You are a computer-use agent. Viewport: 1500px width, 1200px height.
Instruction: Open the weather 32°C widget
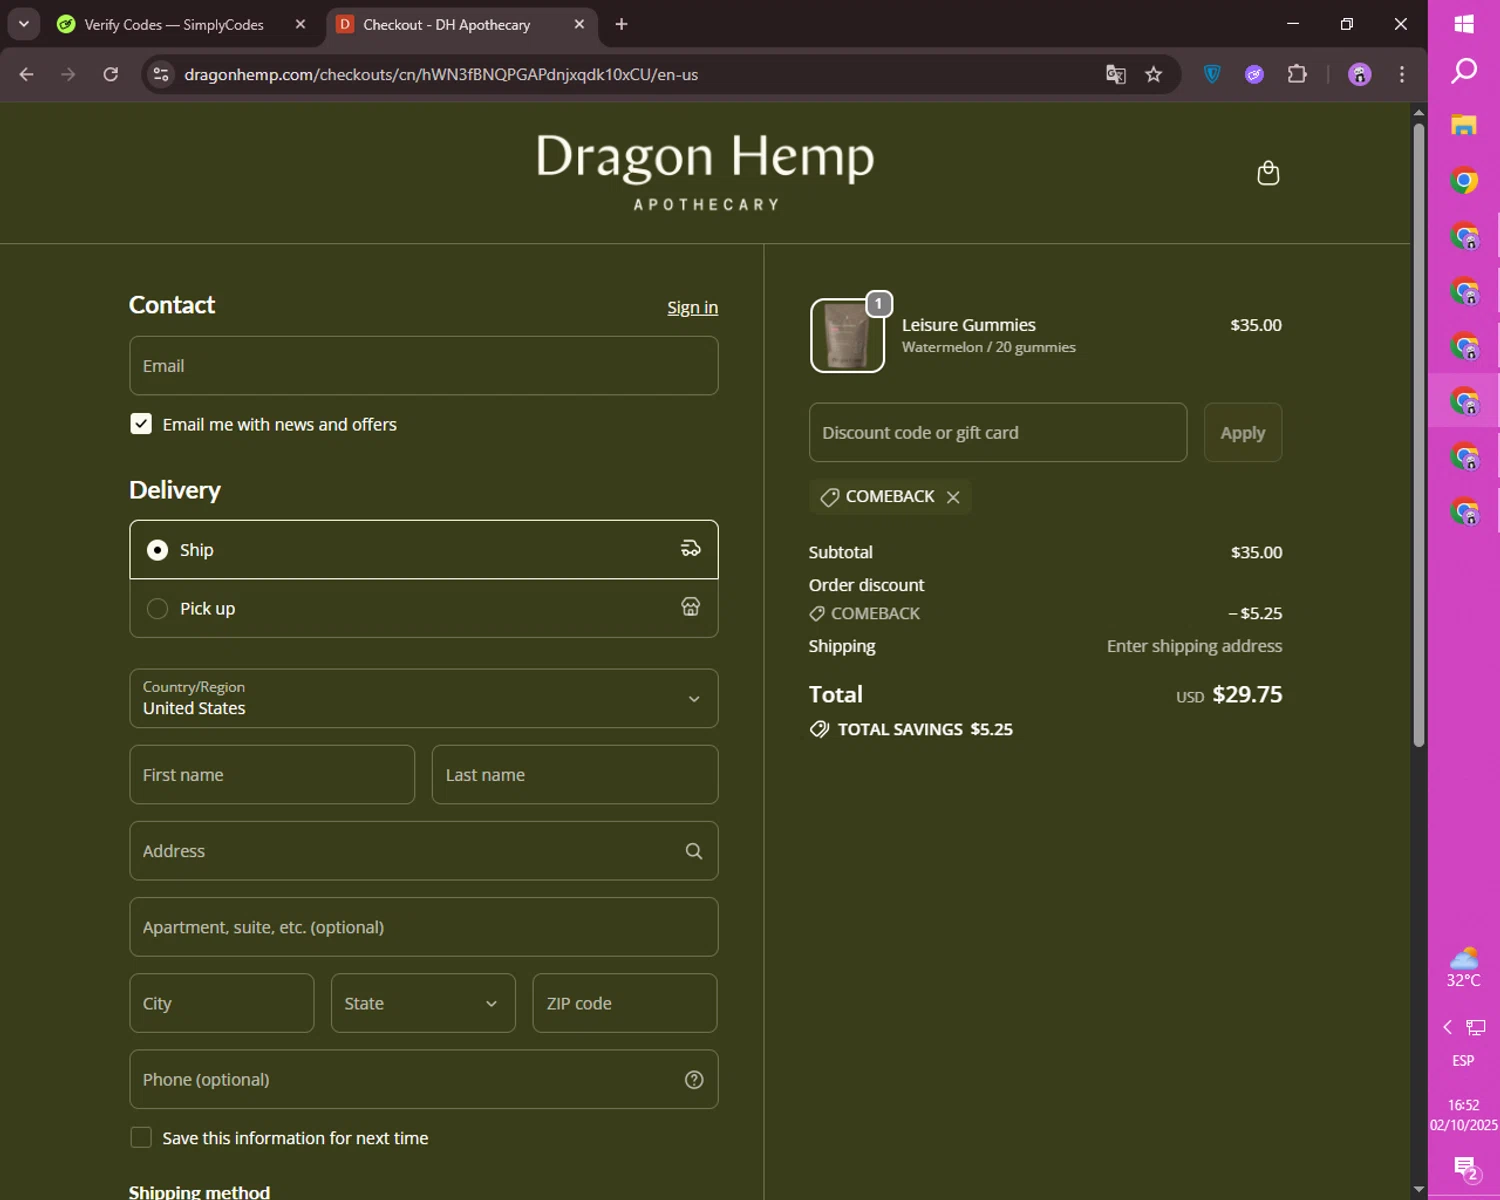[1464, 966]
